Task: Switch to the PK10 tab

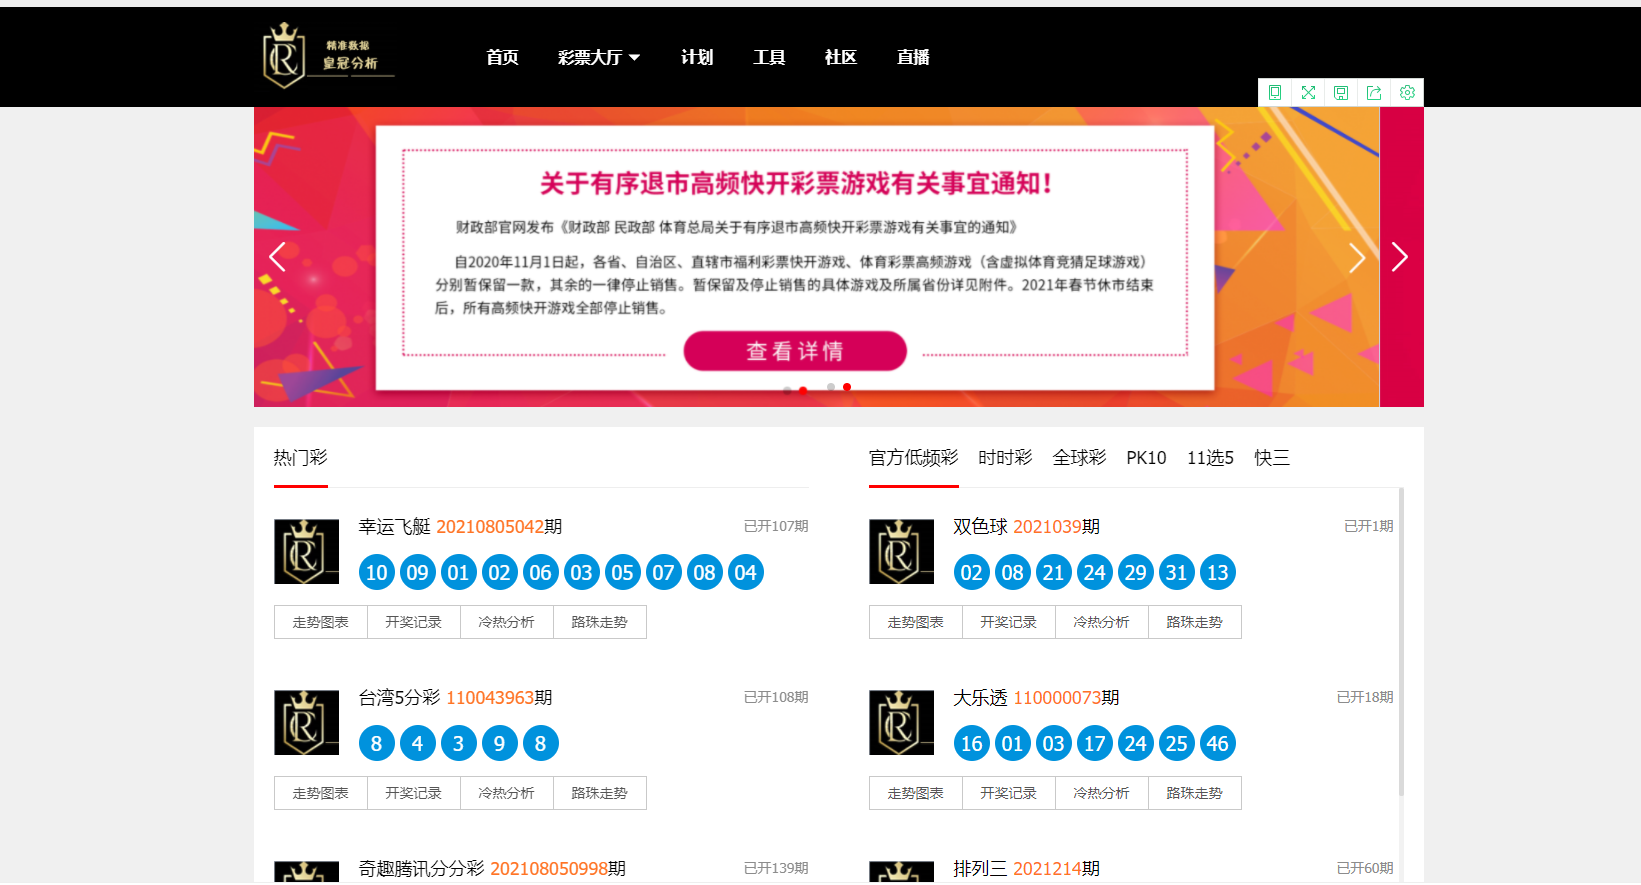Action: [1146, 458]
